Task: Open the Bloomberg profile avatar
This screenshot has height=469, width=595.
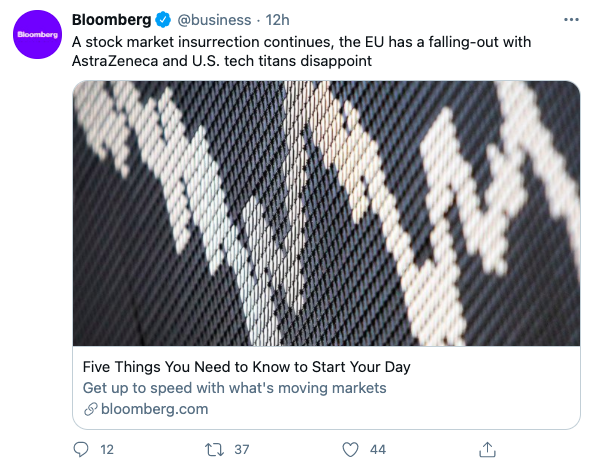Action: 37,35
